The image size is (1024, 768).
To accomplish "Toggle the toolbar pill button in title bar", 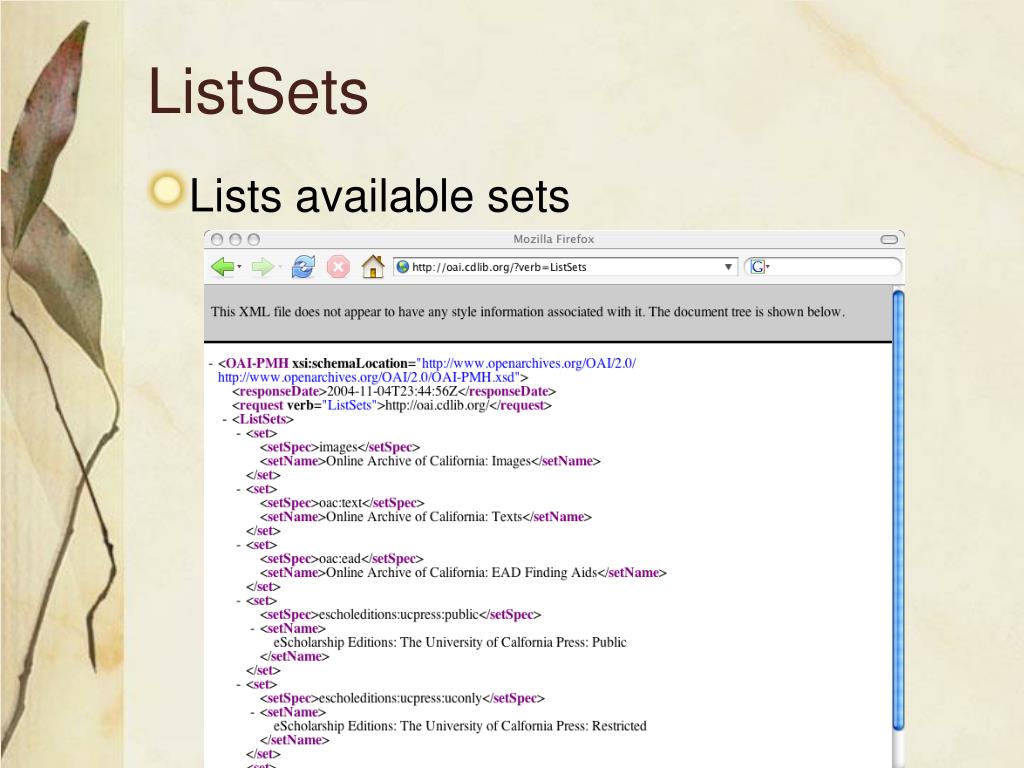I will 889,240.
